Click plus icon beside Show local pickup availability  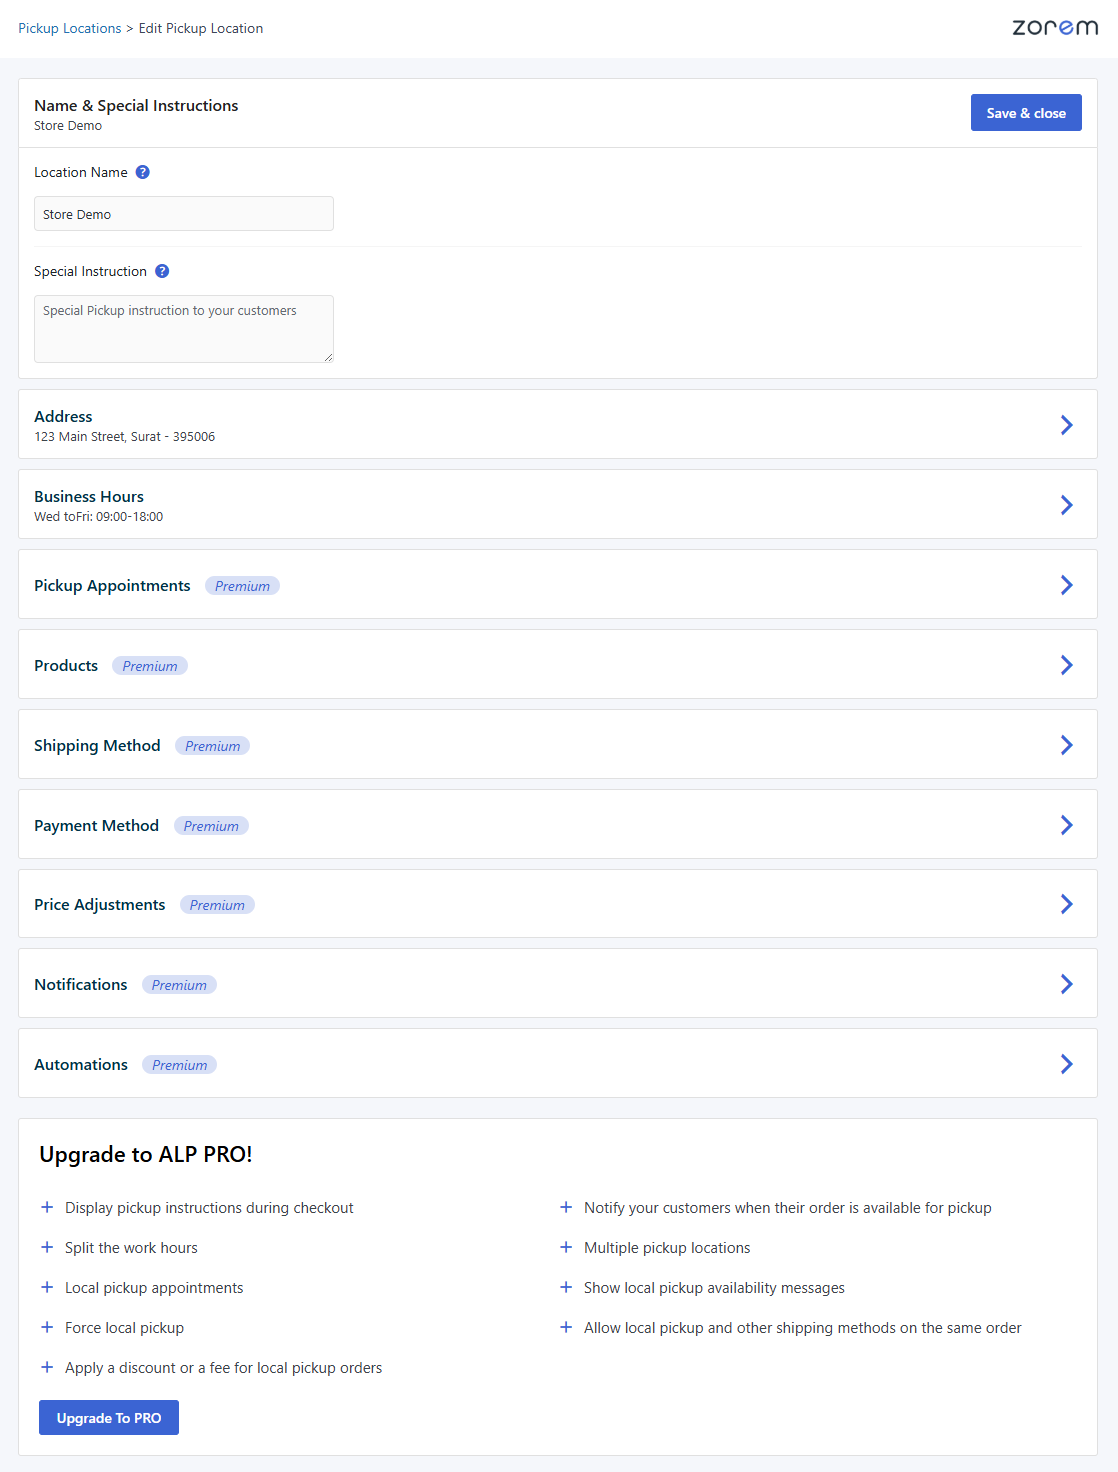point(566,1287)
